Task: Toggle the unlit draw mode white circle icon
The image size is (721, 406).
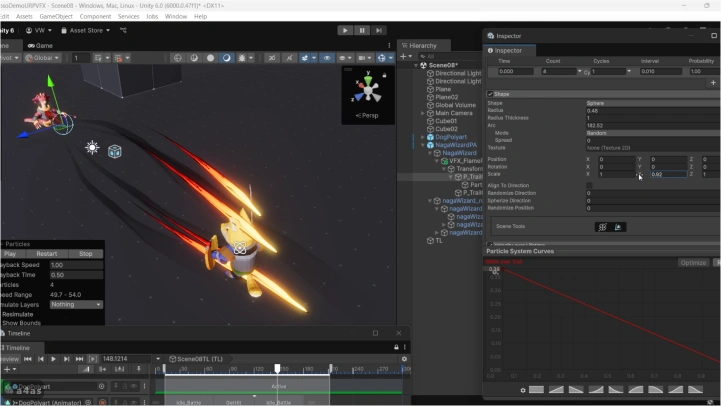Action: 211,58
